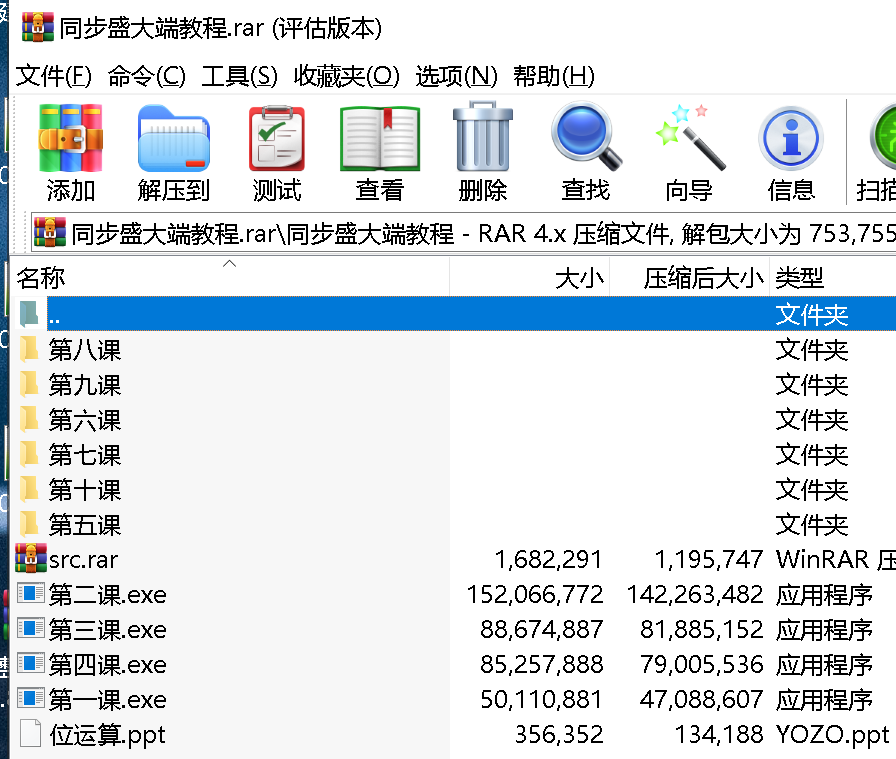Viewport: 896px width, 759px height.
Task: Open the View (查看) book icon
Action: click(x=379, y=138)
